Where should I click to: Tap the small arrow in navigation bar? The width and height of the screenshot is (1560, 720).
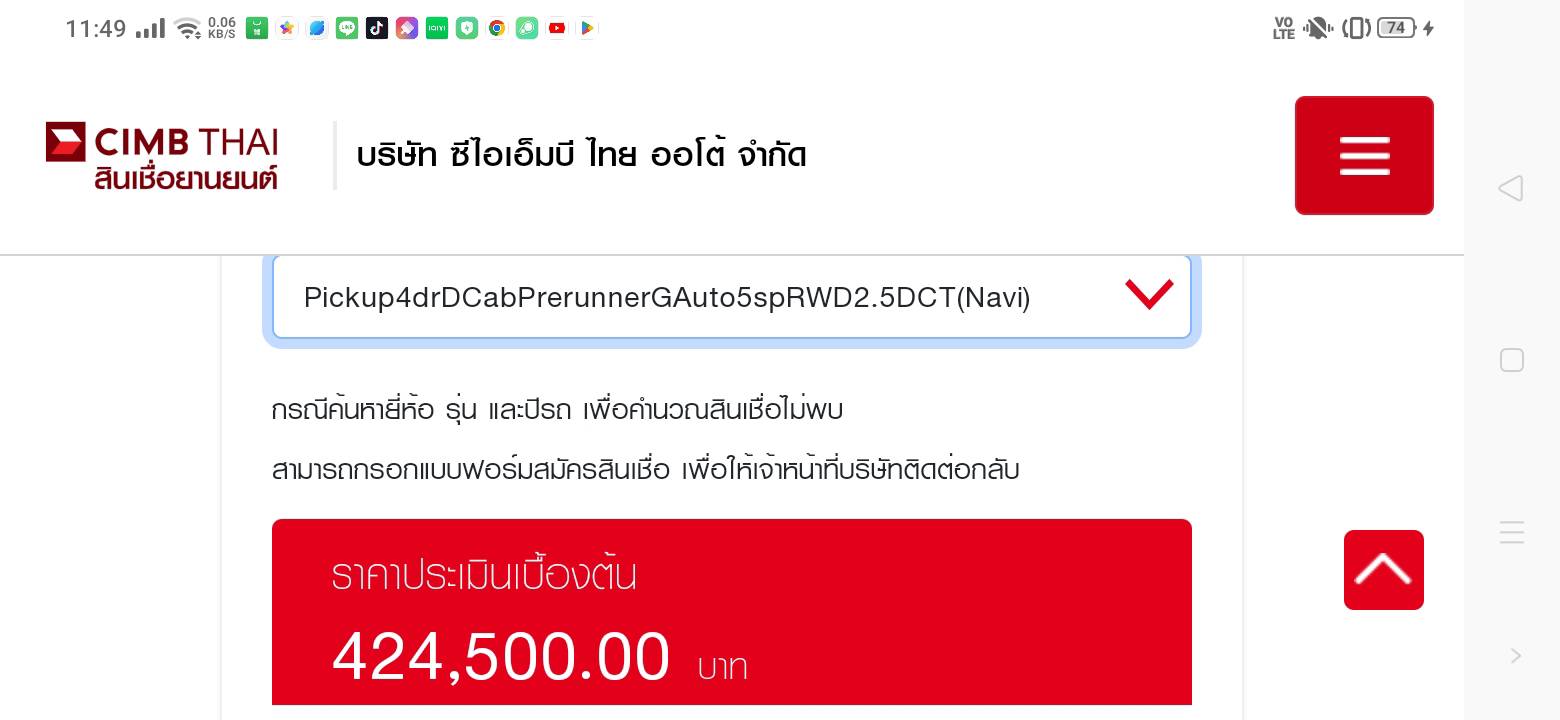[1516, 656]
